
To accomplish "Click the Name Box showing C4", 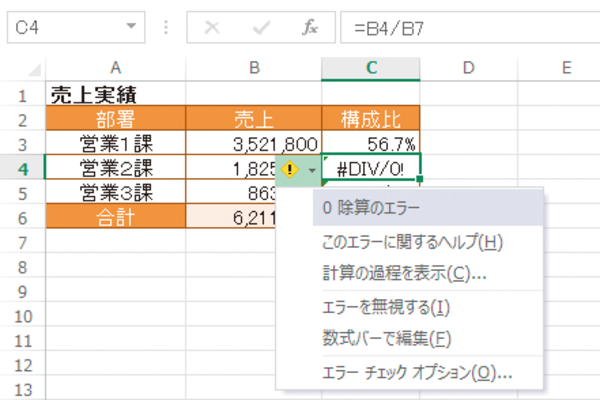I will point(76,27).
